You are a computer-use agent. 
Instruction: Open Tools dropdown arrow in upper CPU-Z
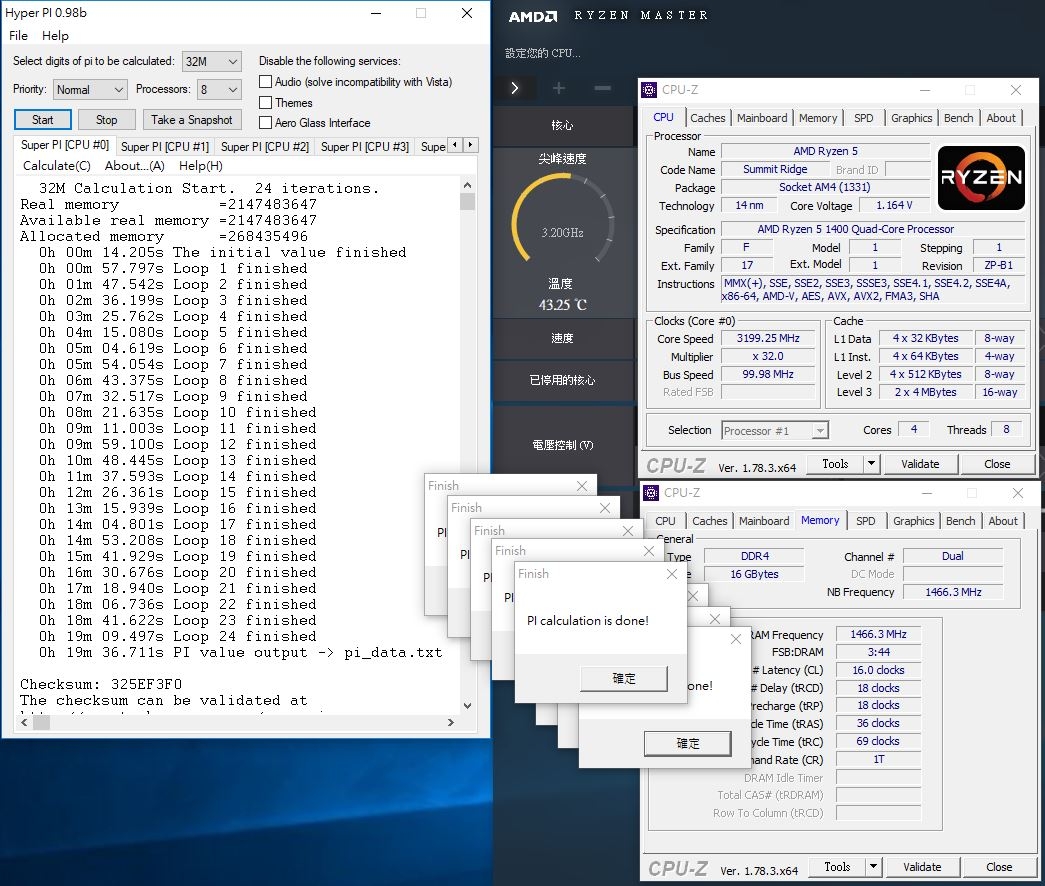pos(871,463)
